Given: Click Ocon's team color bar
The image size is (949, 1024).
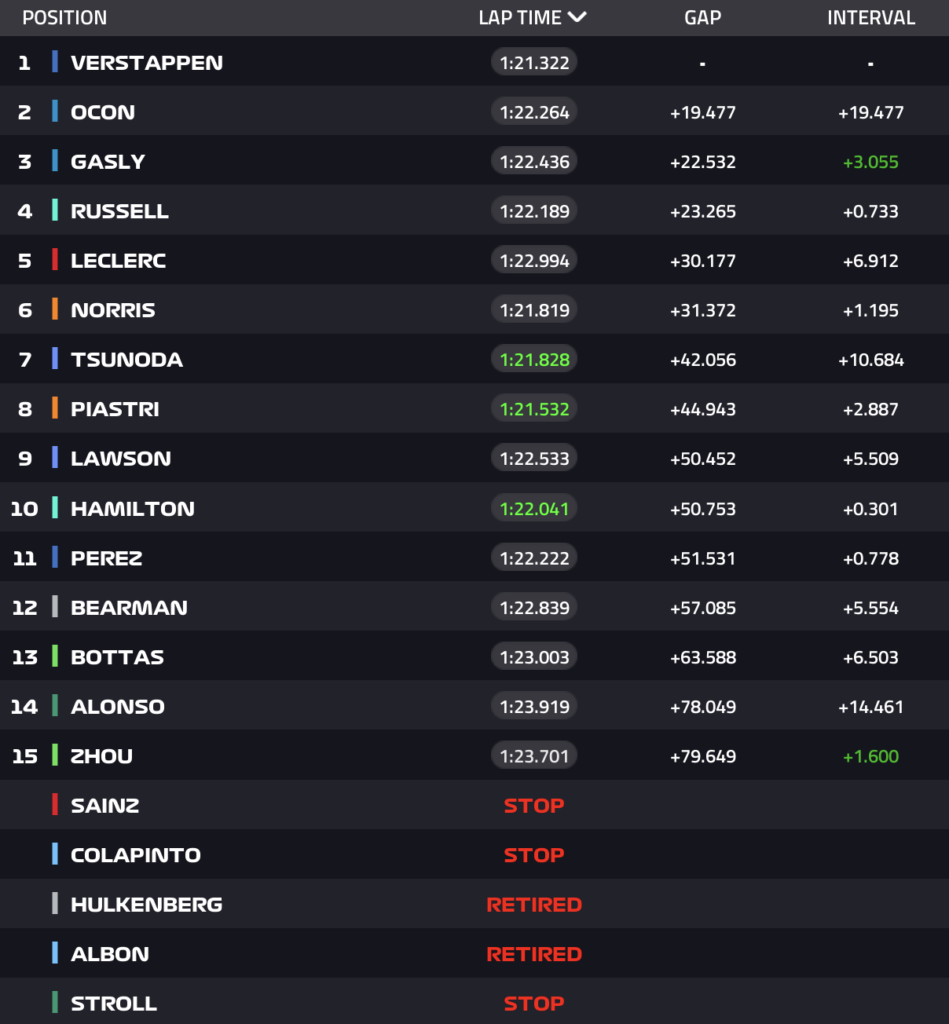Looking at the screenshot, I should pos(55,112).
